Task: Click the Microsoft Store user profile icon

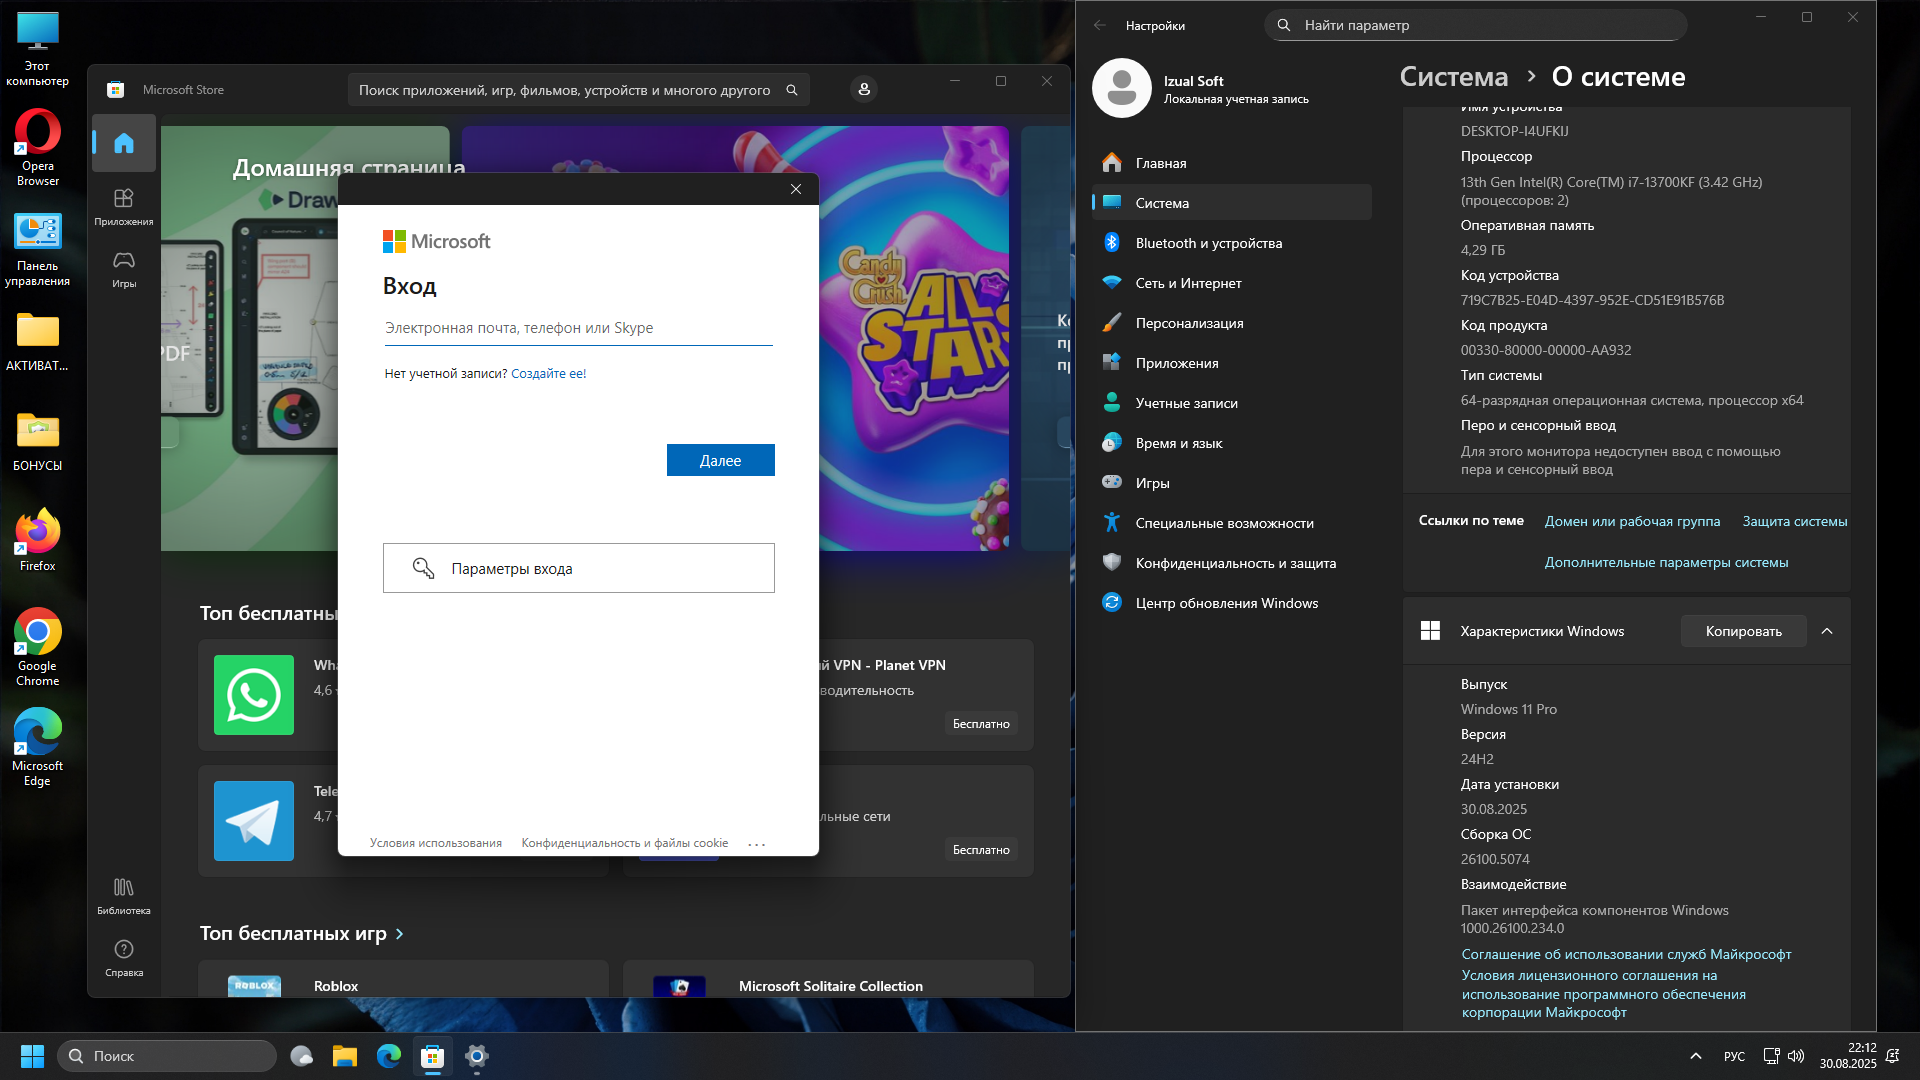Action: [864, 89]
